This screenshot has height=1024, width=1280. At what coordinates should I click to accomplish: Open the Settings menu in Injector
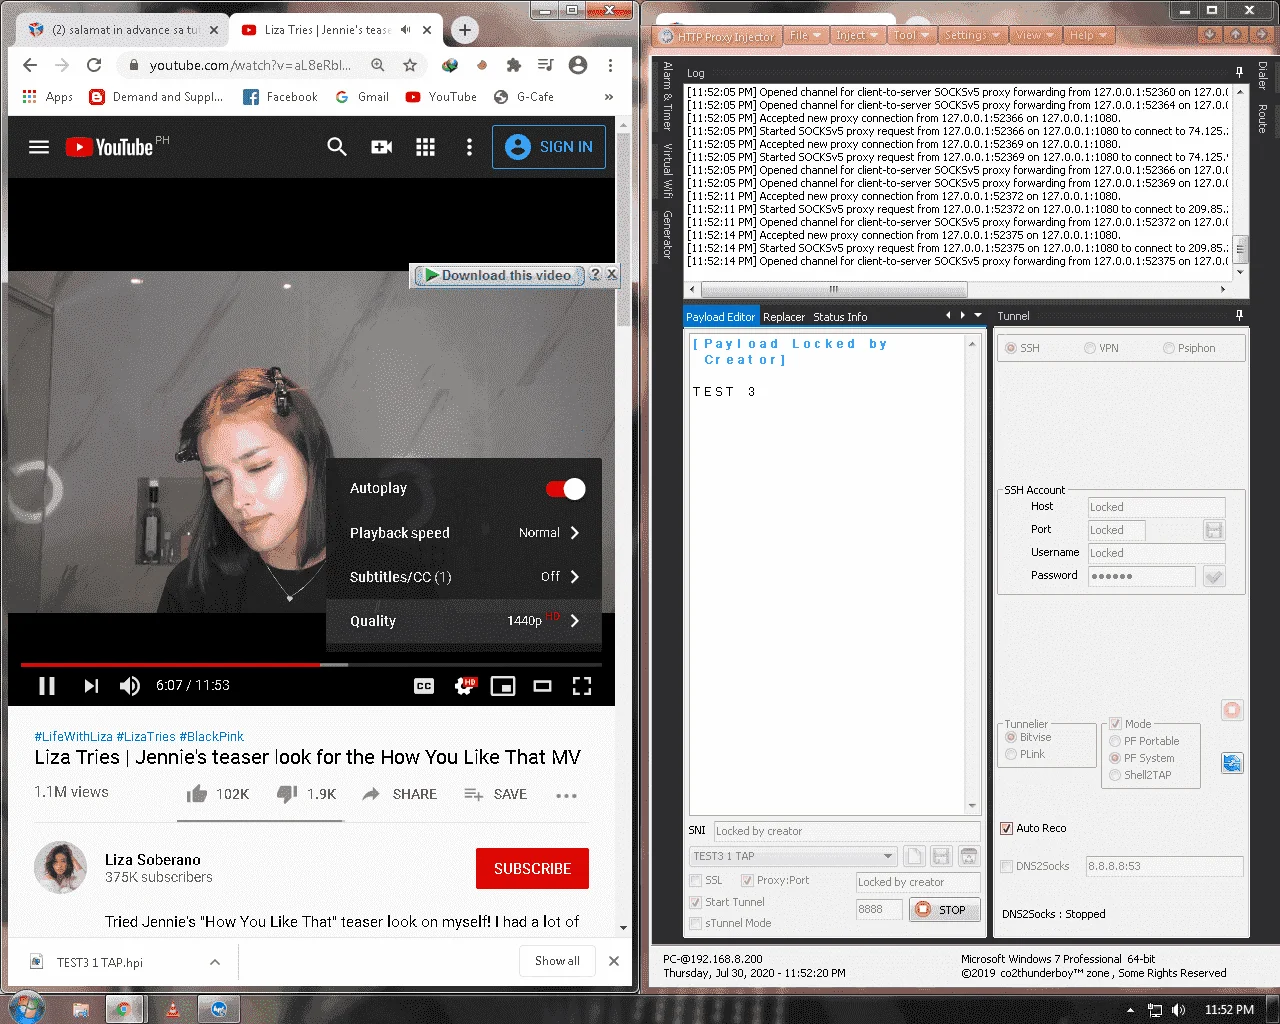(973, 35)
